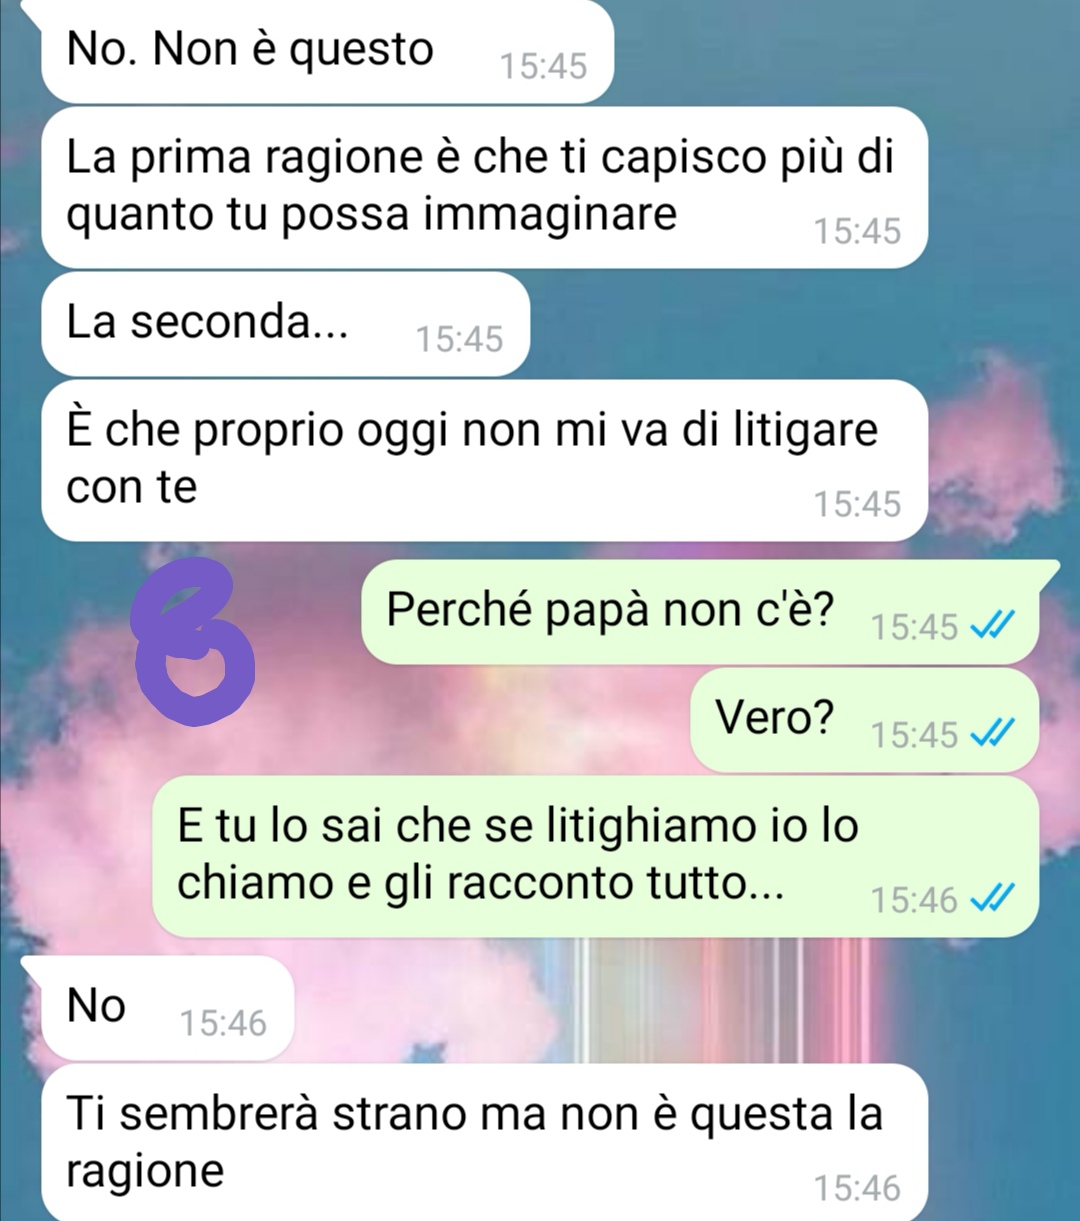Tap the 15:46 timestamp beside the "No" reply
Screen dimensions: 1080x1221
(x=223, y=1023)
